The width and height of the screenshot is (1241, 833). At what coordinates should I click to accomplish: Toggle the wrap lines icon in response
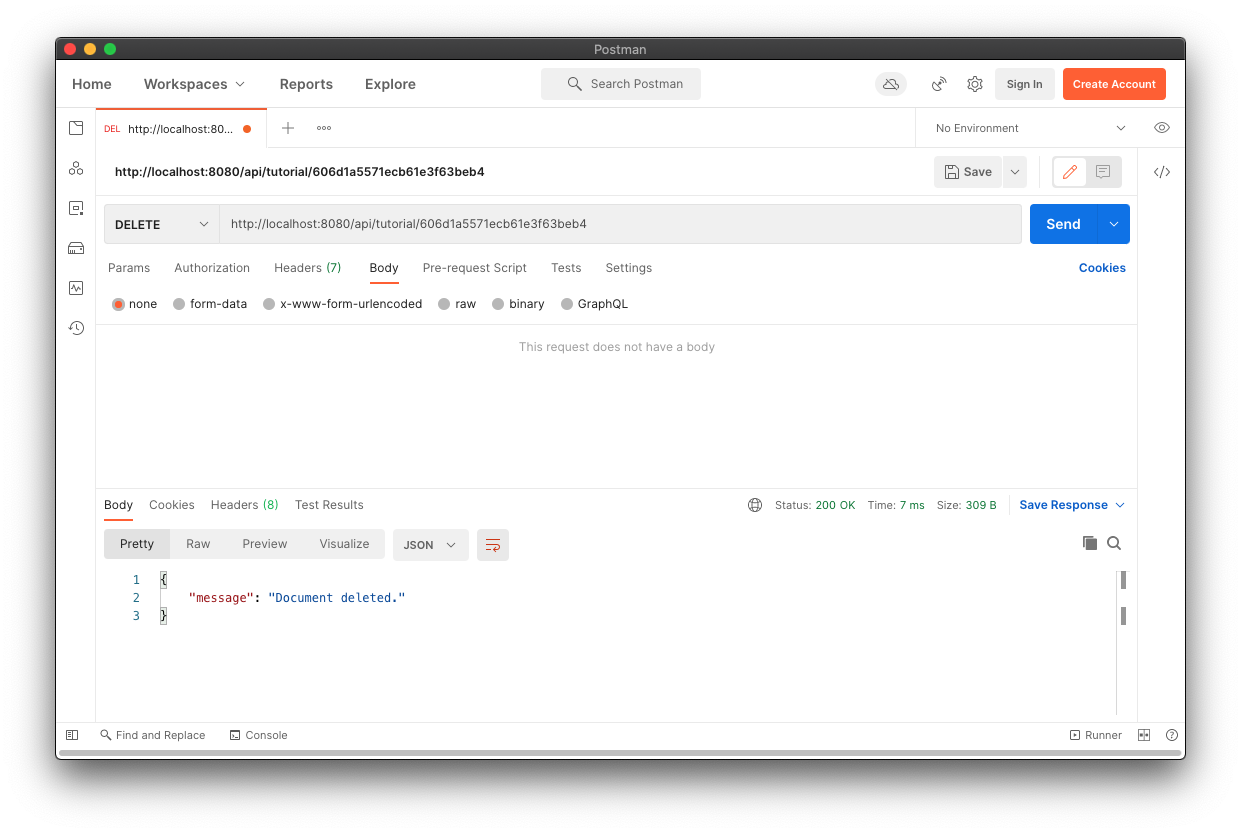click(493, 545)
